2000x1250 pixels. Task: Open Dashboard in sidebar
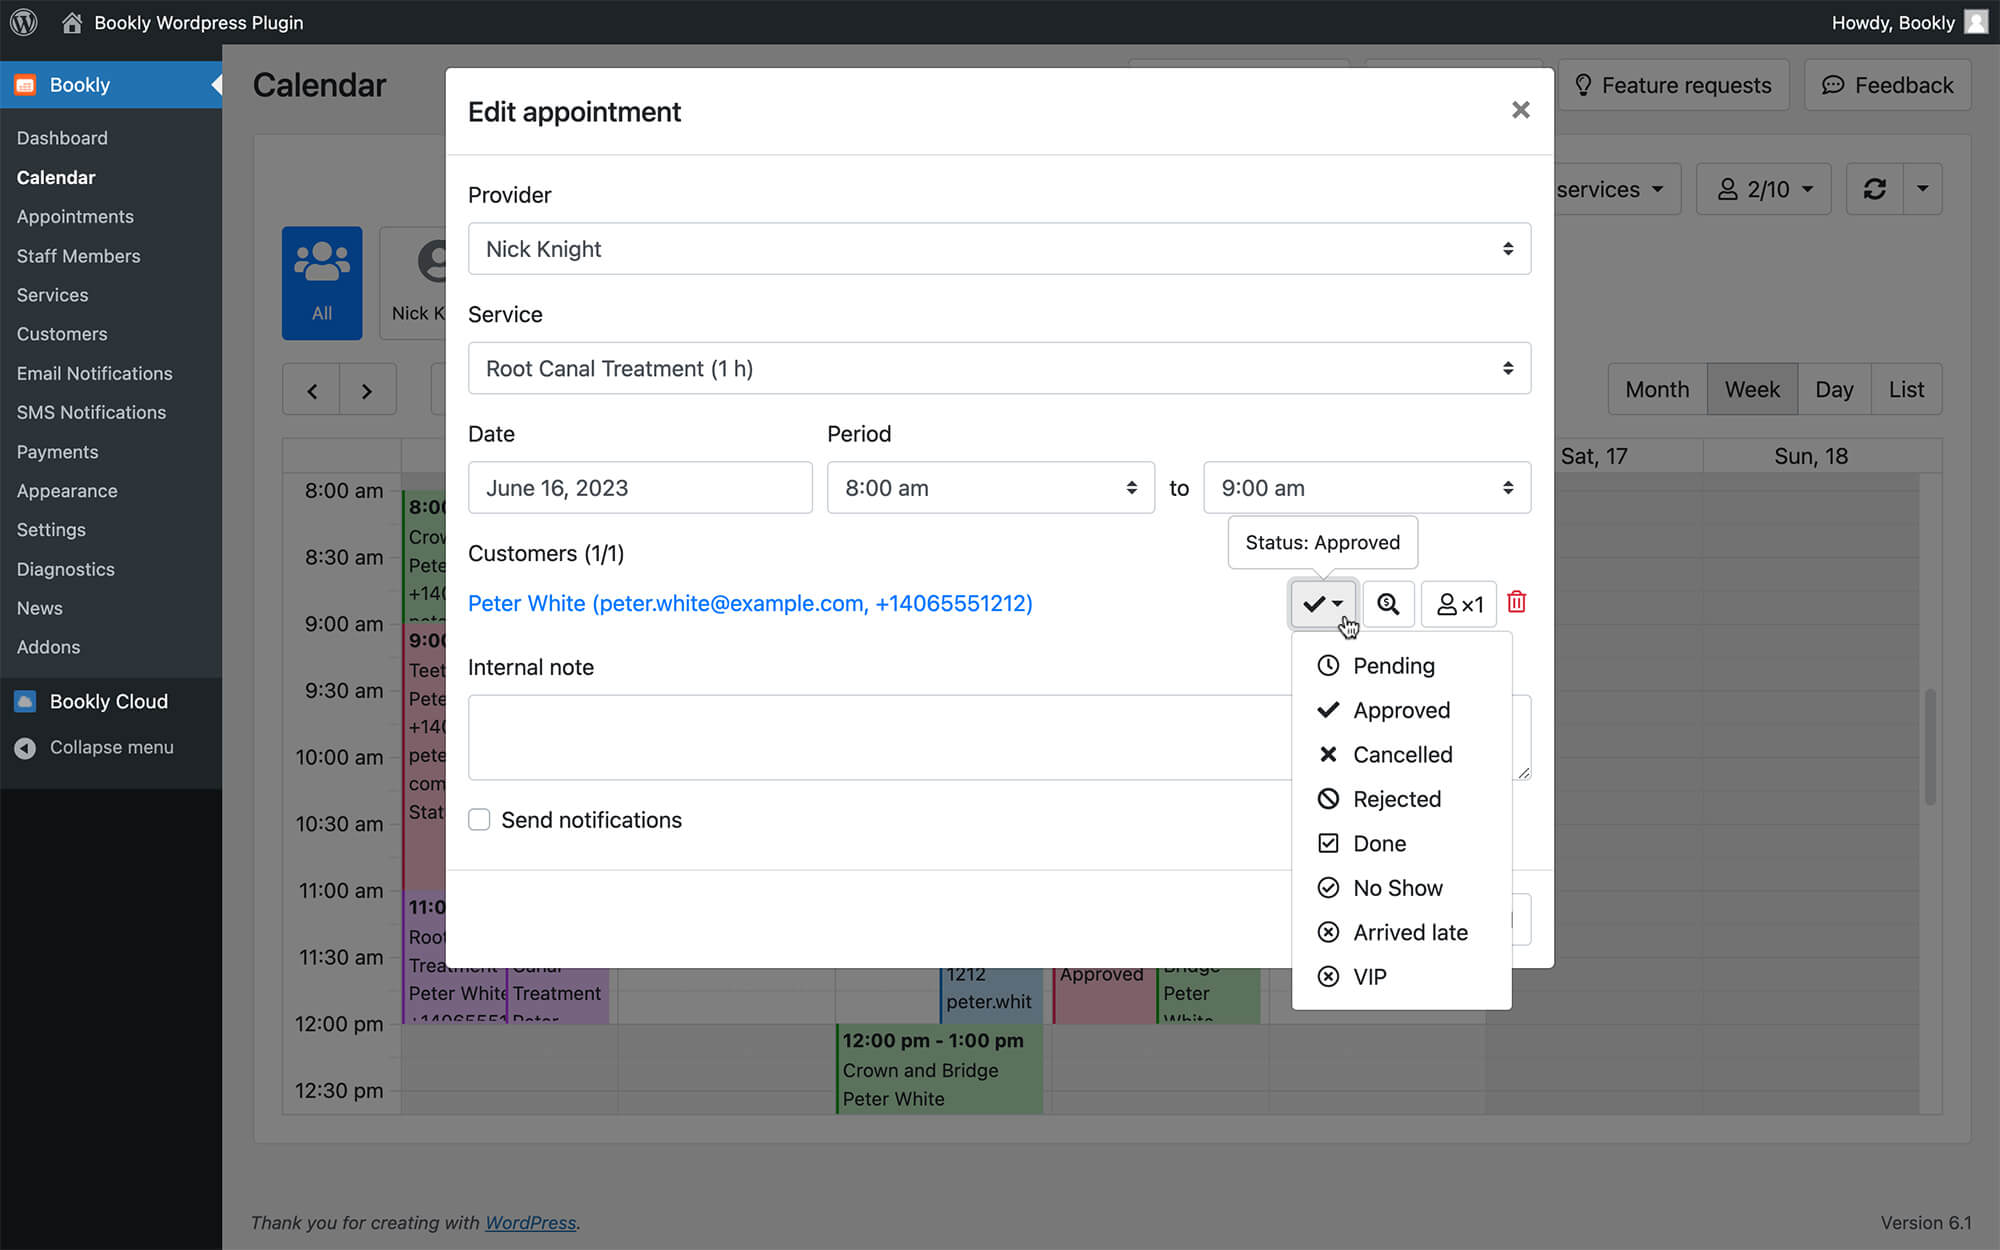(x=62, y=138)
